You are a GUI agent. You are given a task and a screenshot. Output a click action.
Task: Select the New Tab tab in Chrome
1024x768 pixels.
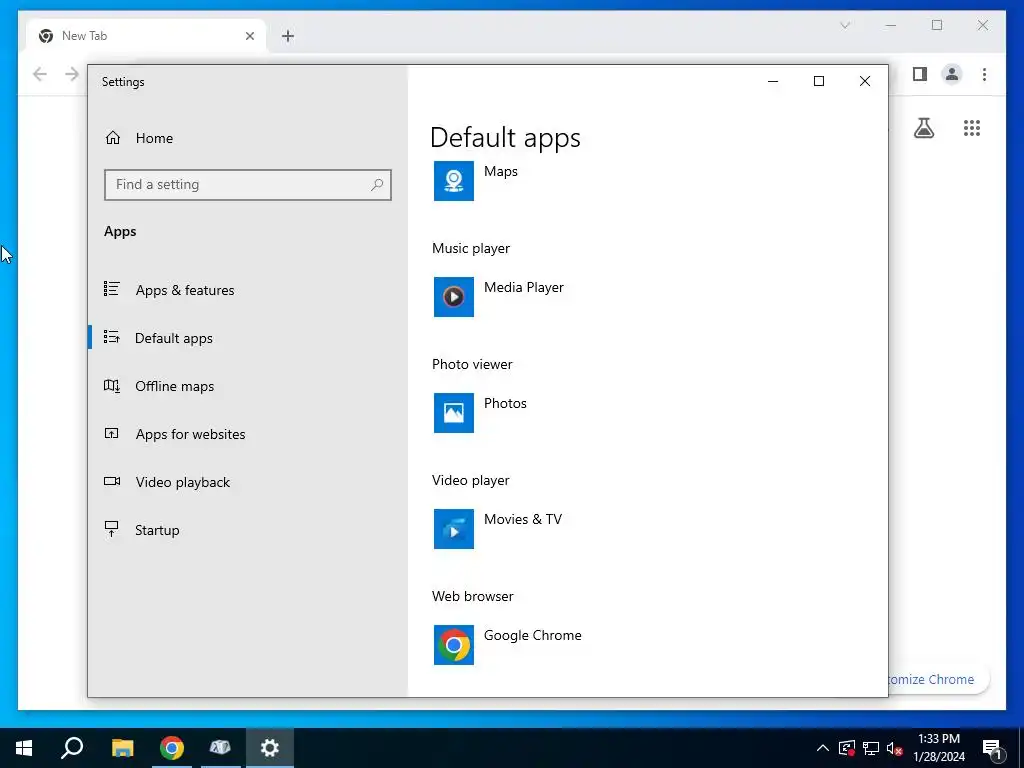(x=146, y=36)
